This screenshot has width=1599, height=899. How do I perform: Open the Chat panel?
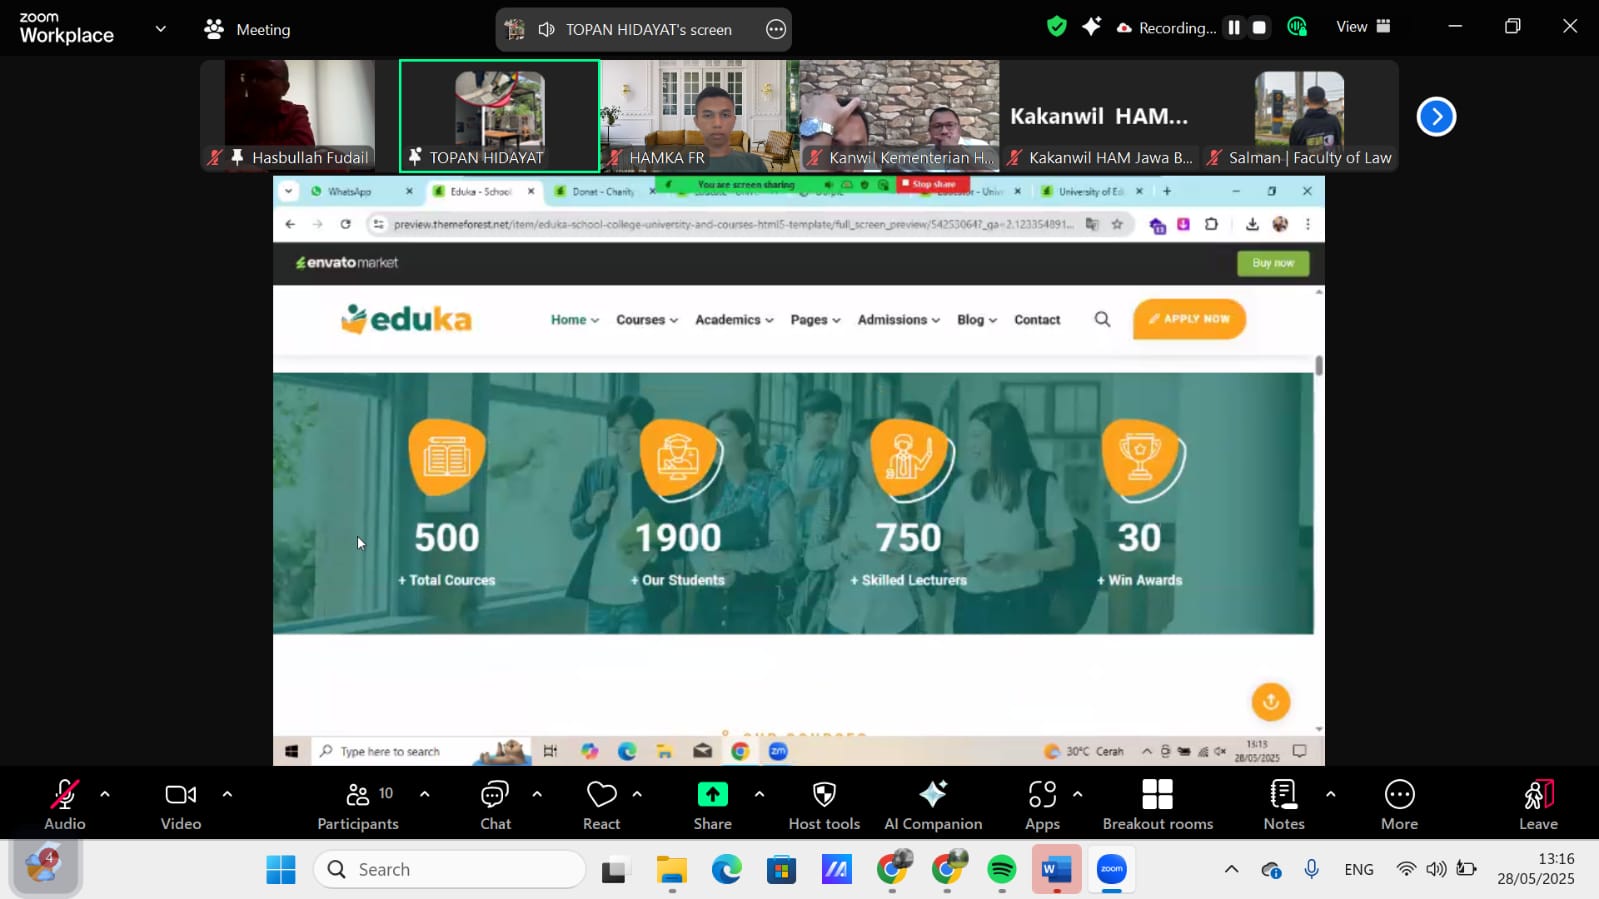[x=495, y=805]
